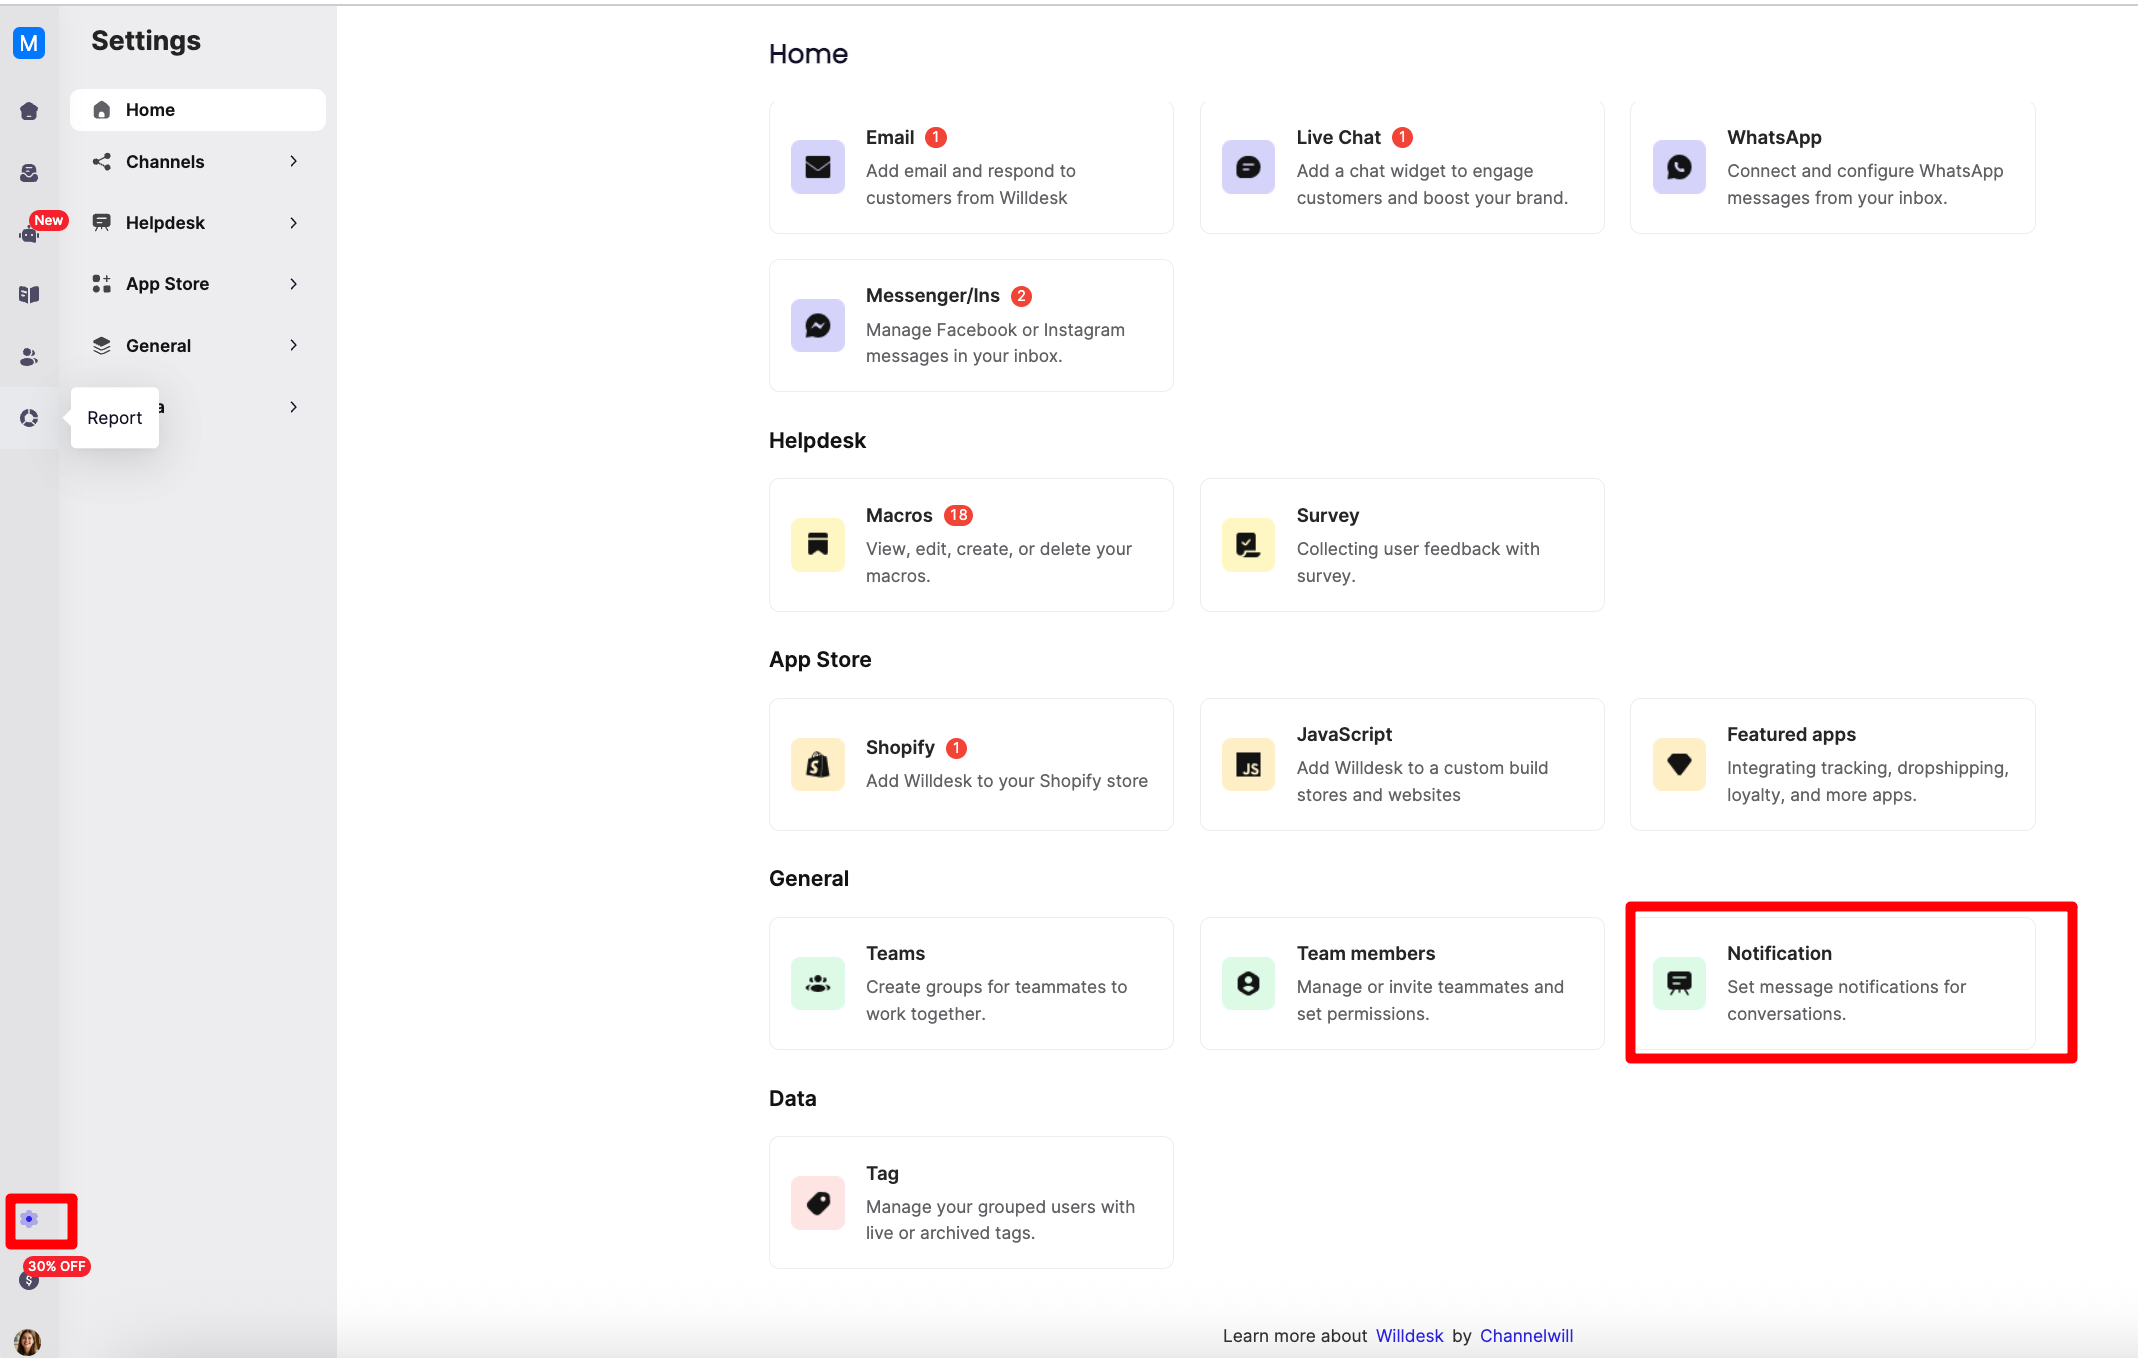Open the home icon in left rail

coord(29,111)
